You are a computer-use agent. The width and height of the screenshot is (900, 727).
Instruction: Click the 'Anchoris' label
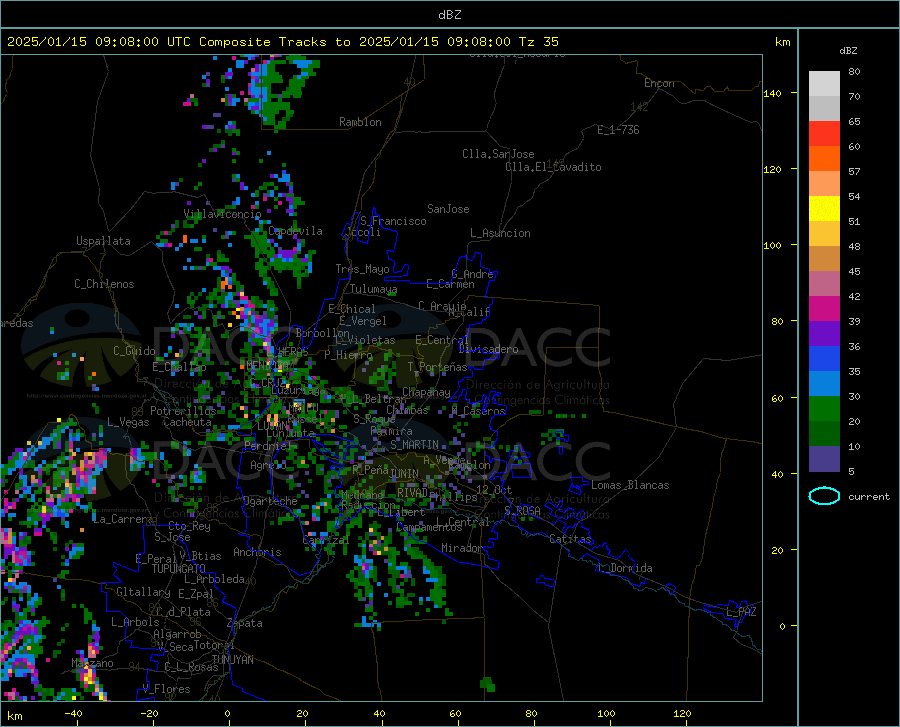(257, 552)
